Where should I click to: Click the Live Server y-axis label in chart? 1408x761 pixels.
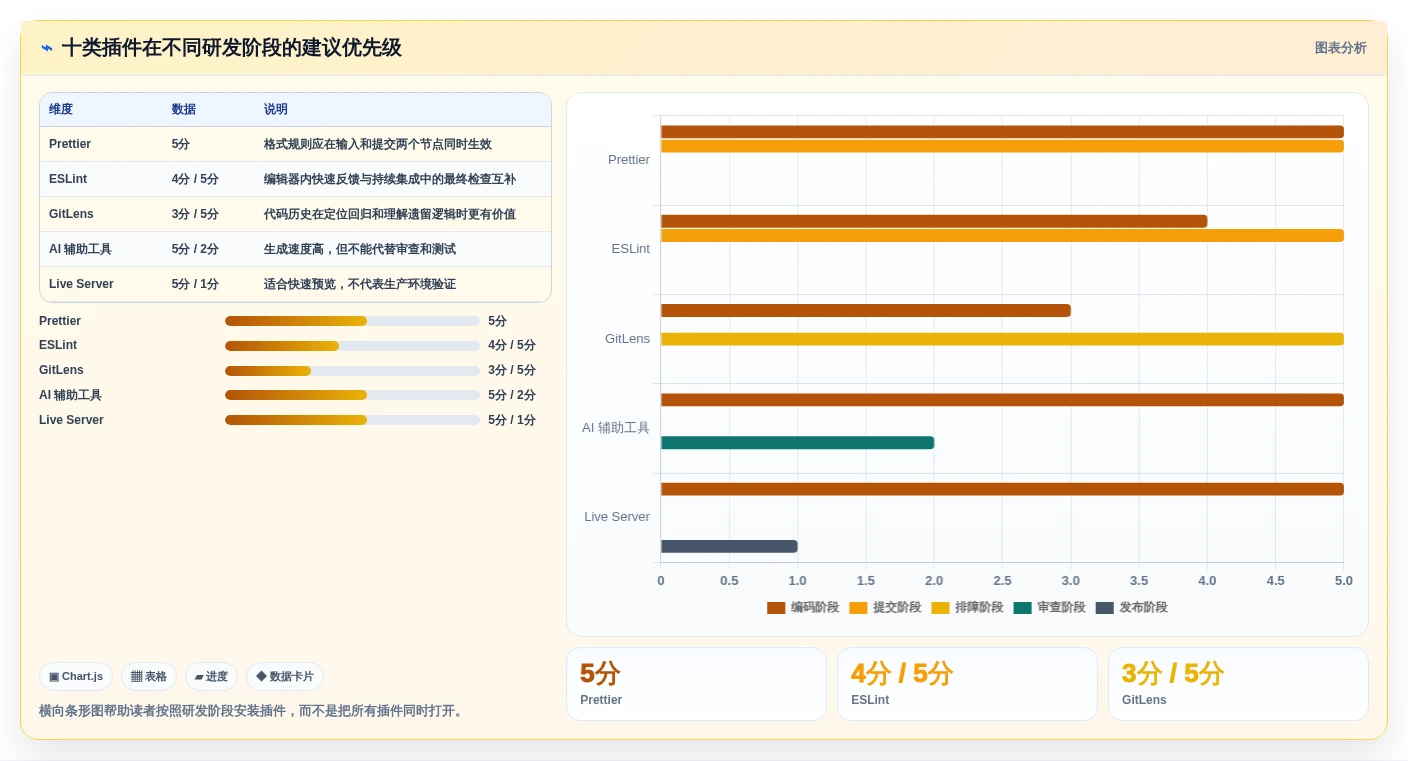617,517
